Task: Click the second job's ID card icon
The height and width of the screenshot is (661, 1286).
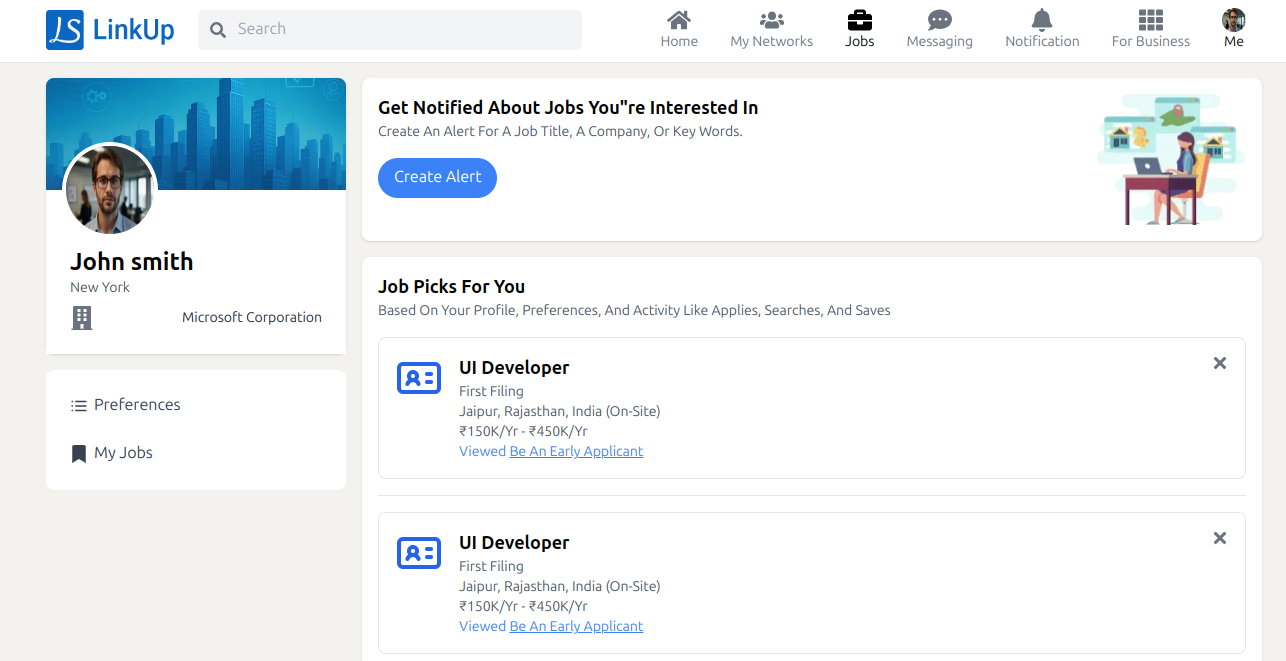Action: [x=419, y=553]
